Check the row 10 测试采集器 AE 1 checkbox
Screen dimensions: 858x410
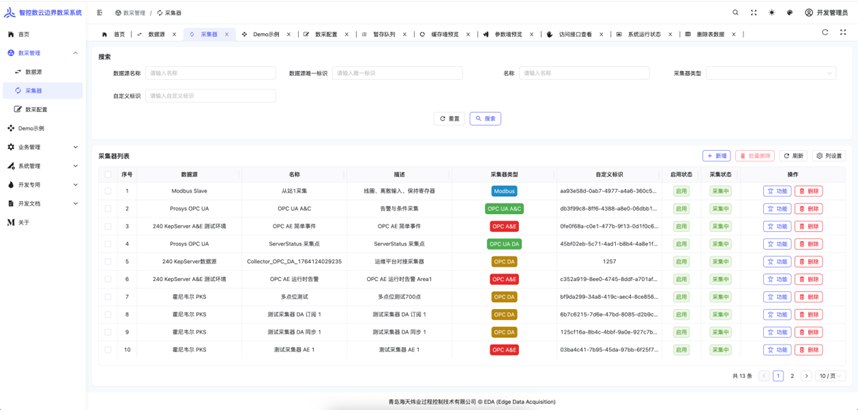pyautogui.click(x=108, y=349)
